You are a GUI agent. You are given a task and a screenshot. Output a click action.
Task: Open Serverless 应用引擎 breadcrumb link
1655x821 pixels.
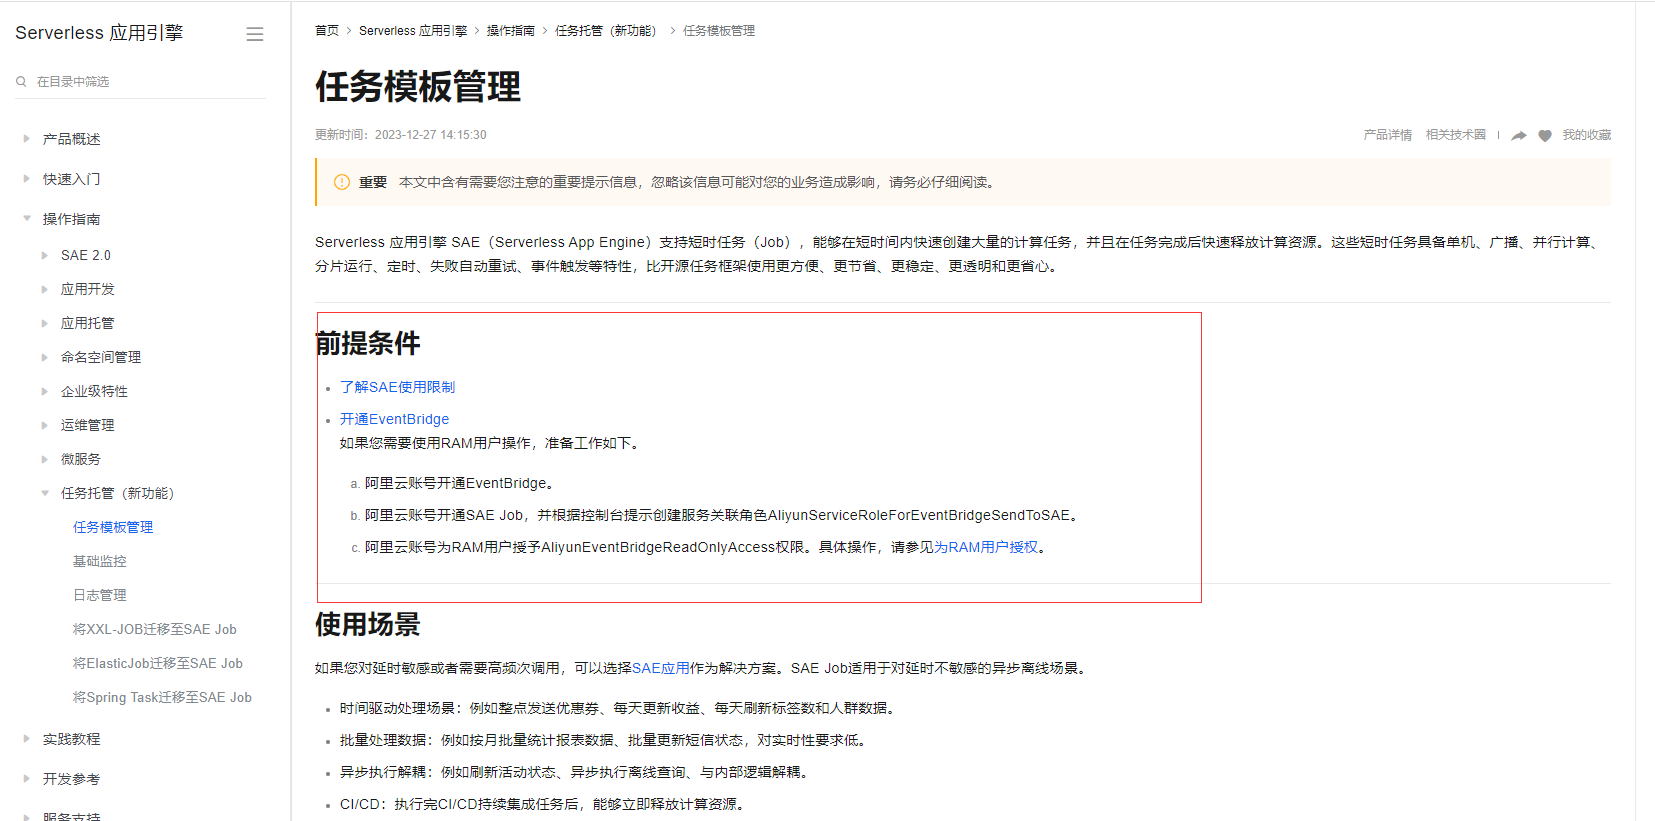tap(413, 31)
